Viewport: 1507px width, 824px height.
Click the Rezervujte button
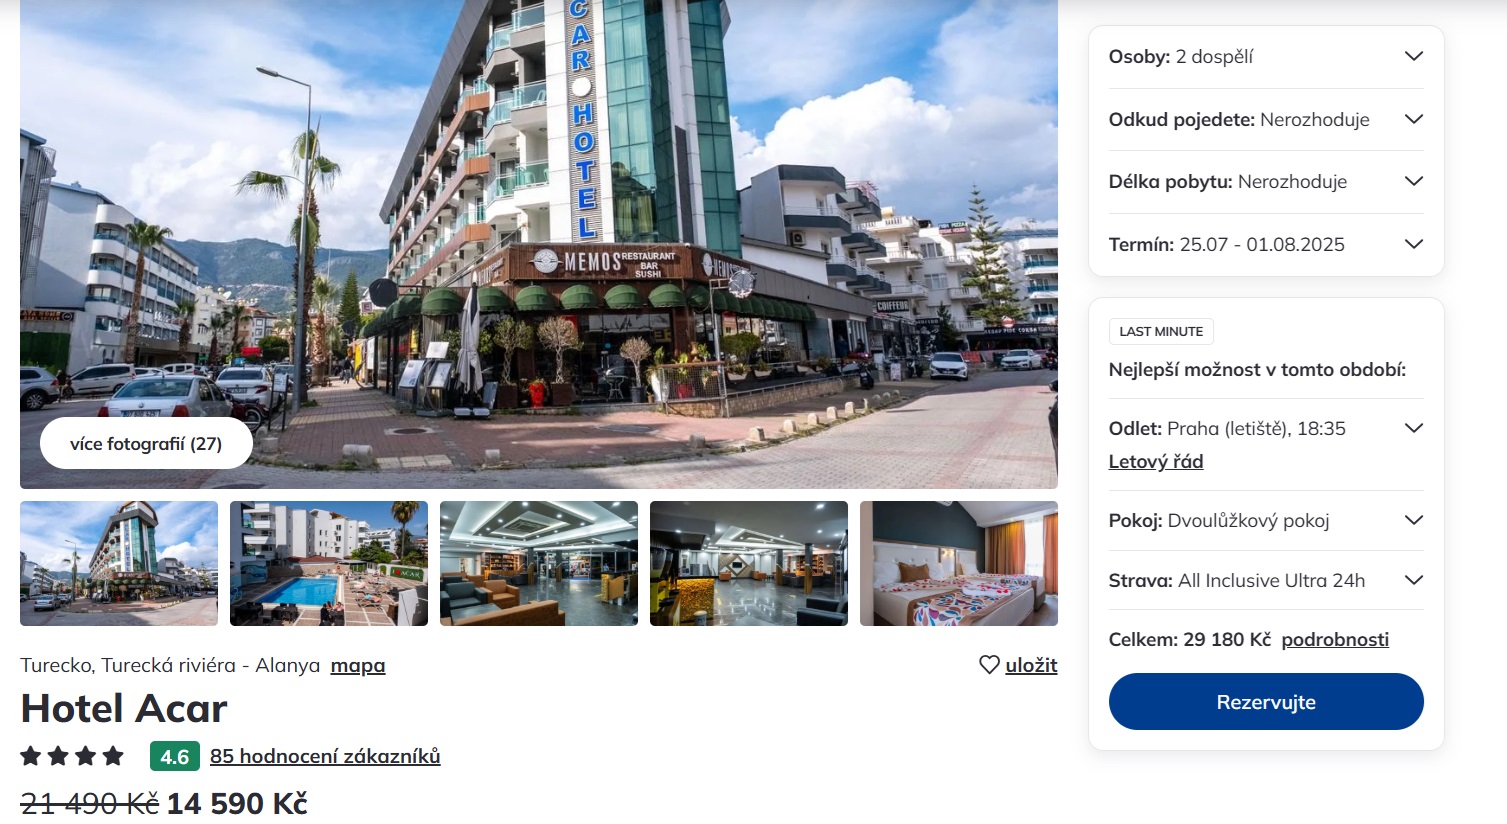(x=1266, y=702)
